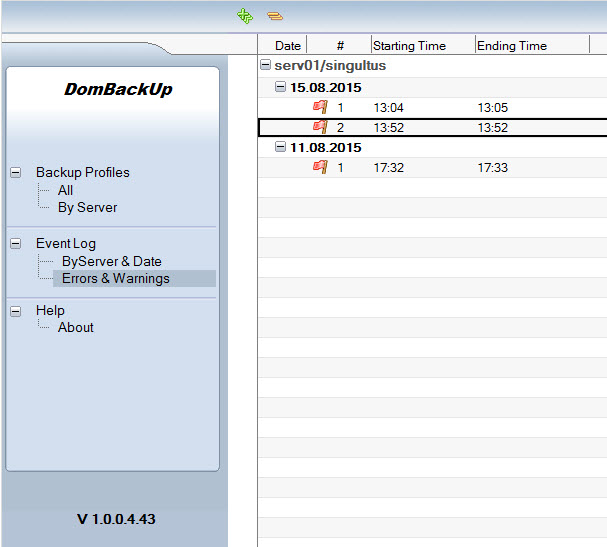Click the red flag icon for the 13:52 entry
This screenshot has width=607, height=547.
(320, 127)
